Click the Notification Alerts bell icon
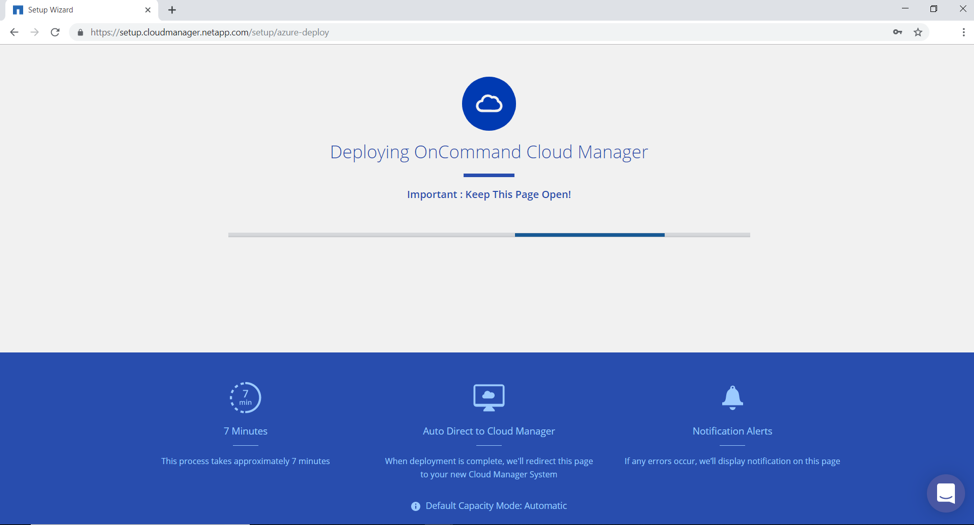 point(732,397)
